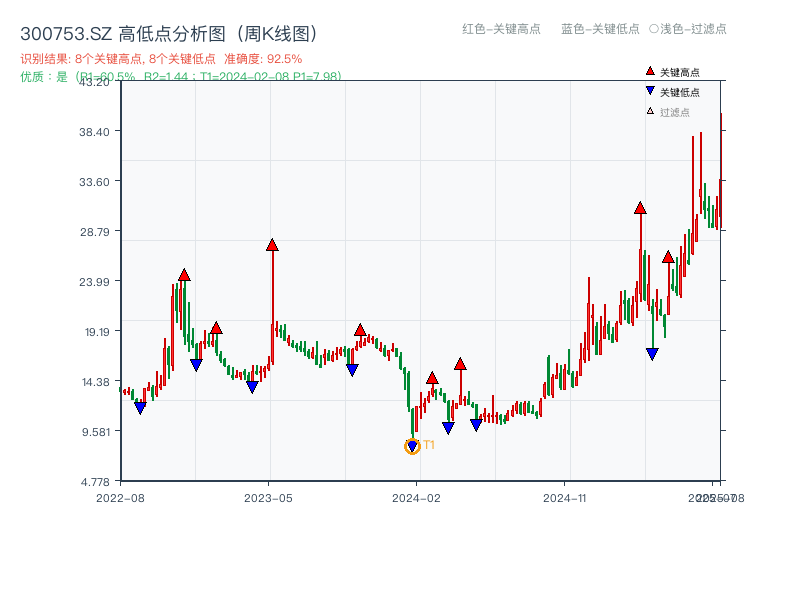
Task: Click the hollow 过滤点 triangle icon in the legend box
Action: [x=649, y=111]
